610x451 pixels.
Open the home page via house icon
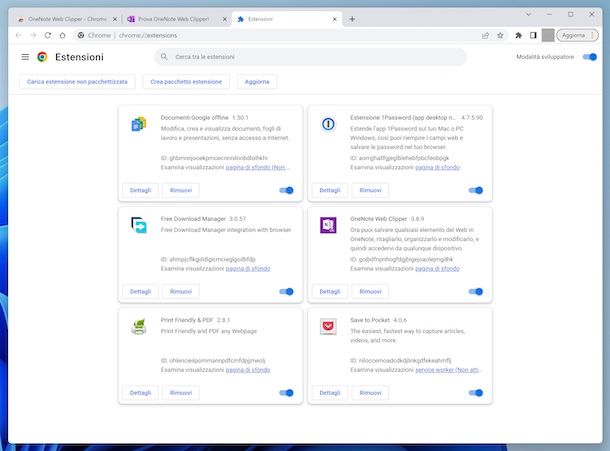coord(63,35)
